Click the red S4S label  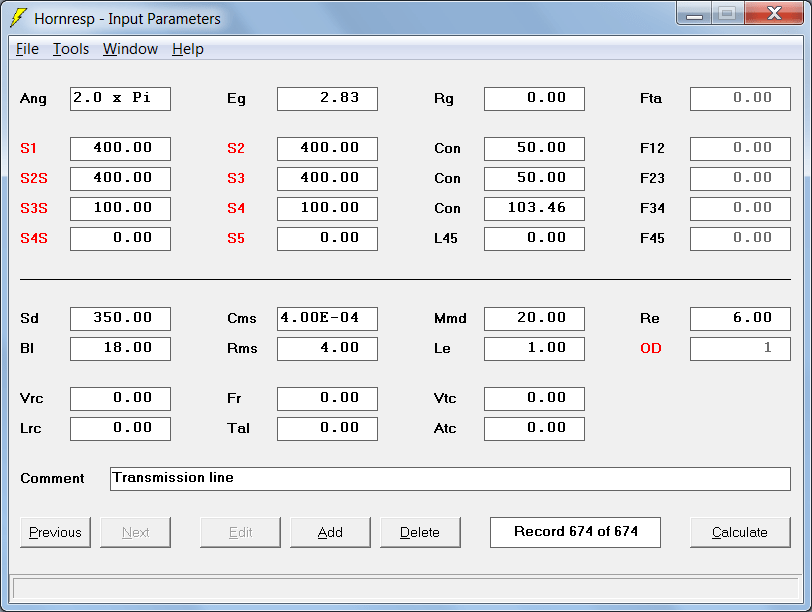34,239
